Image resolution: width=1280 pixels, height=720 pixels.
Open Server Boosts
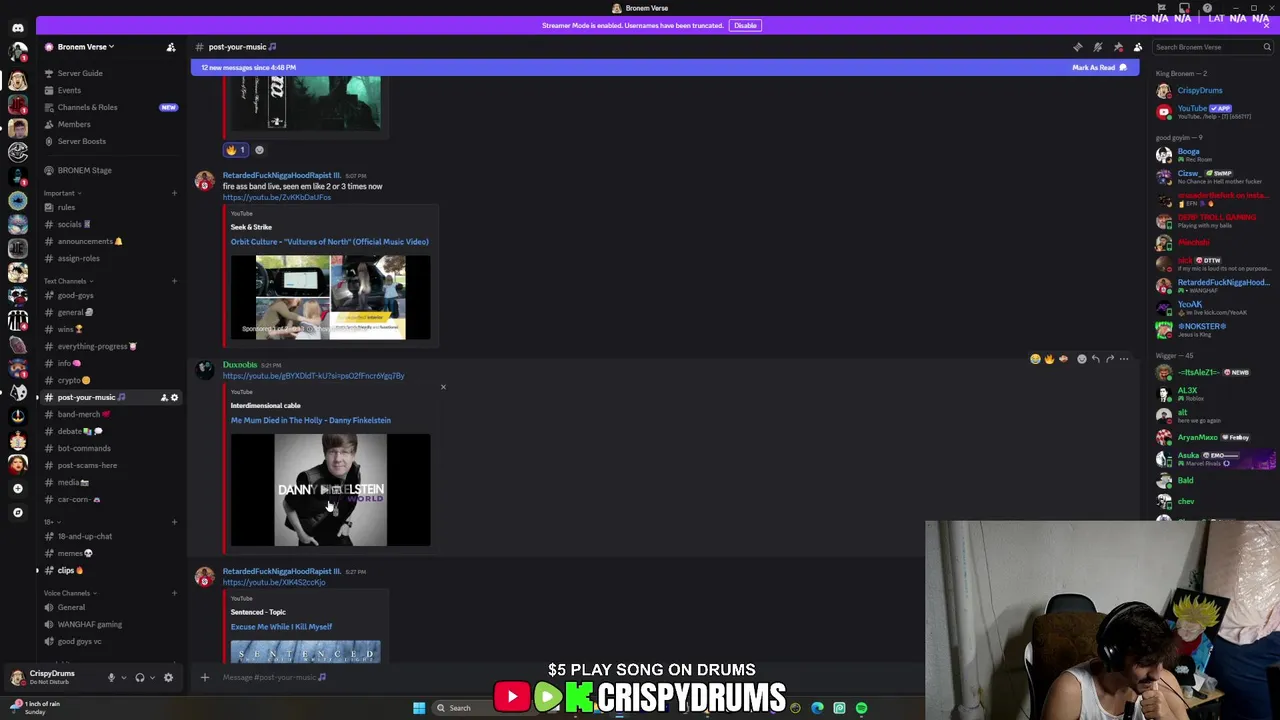click(x=81, y=141)
